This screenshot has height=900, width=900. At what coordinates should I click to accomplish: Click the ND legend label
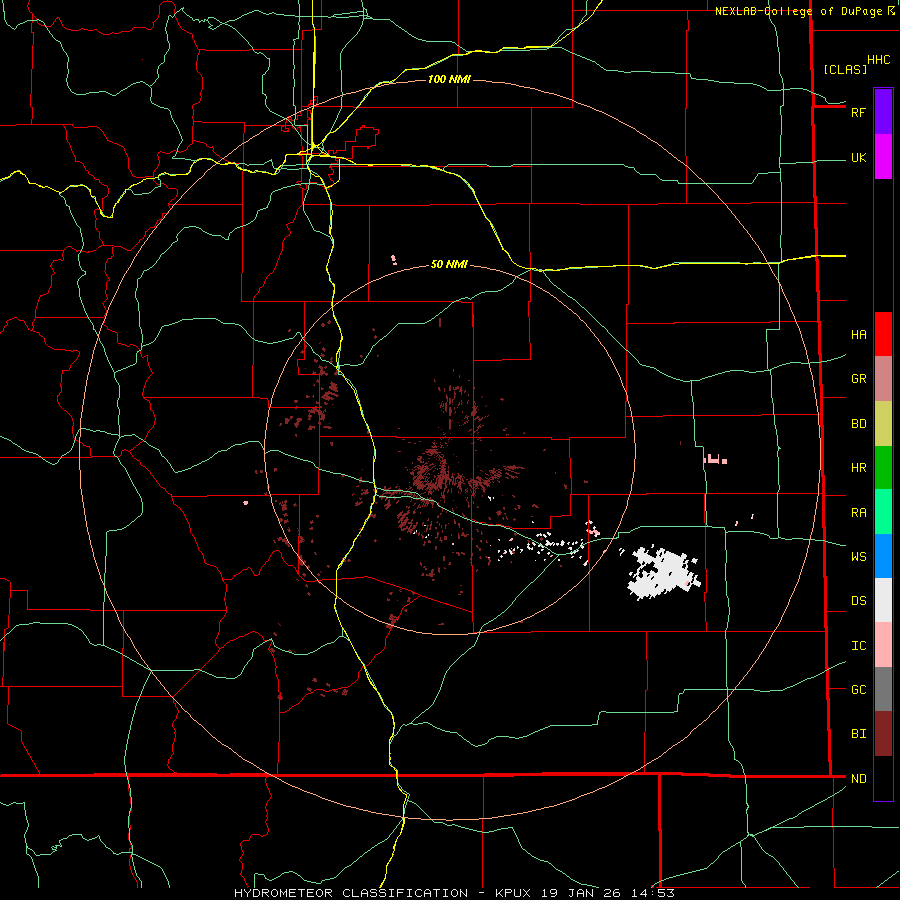pos(858,779)
